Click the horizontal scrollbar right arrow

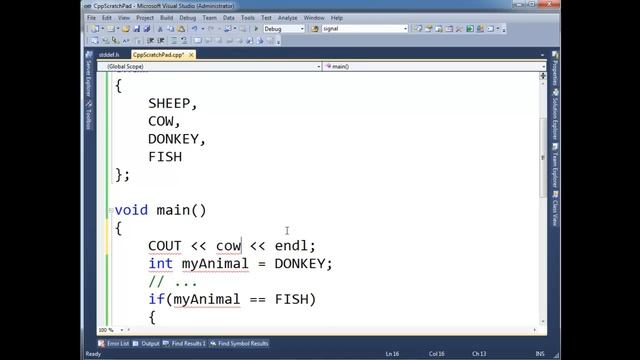click(535, 330)
